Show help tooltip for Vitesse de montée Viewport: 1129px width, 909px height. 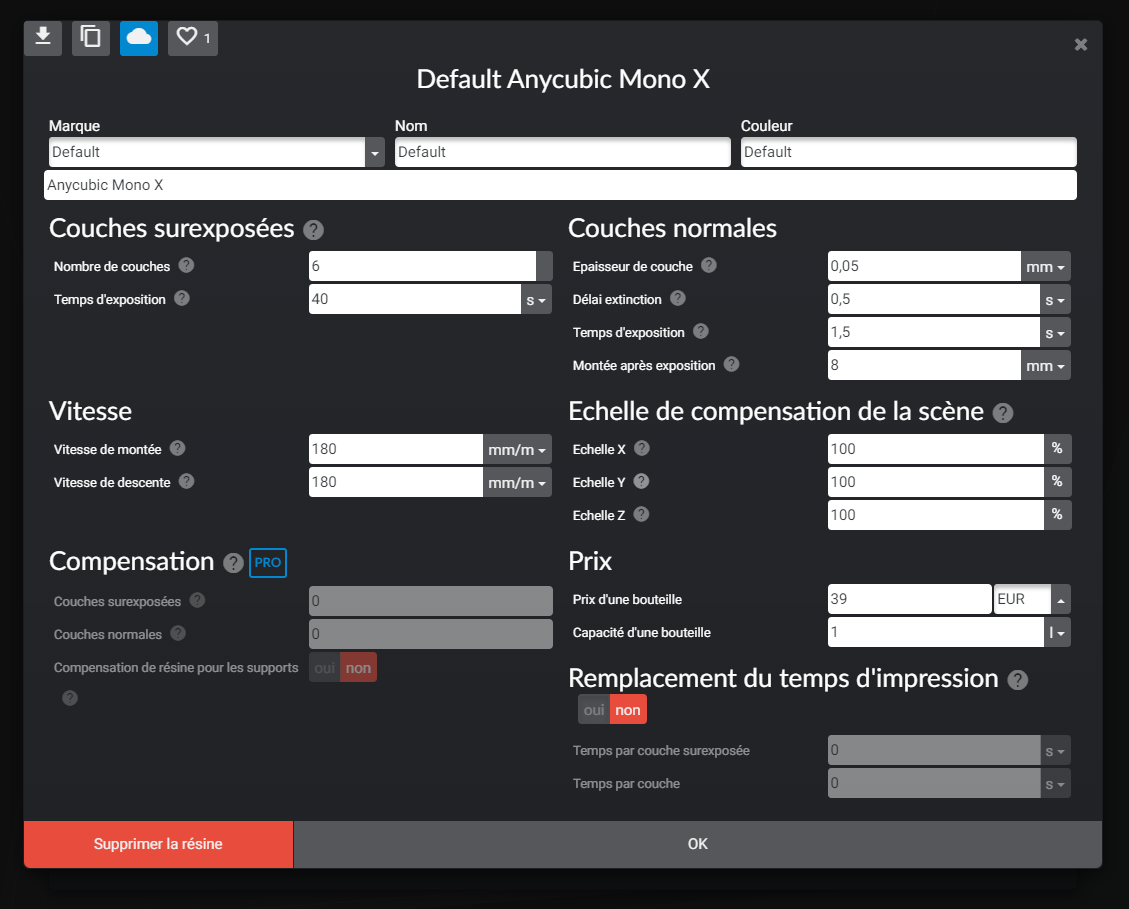tap(178, 449)
